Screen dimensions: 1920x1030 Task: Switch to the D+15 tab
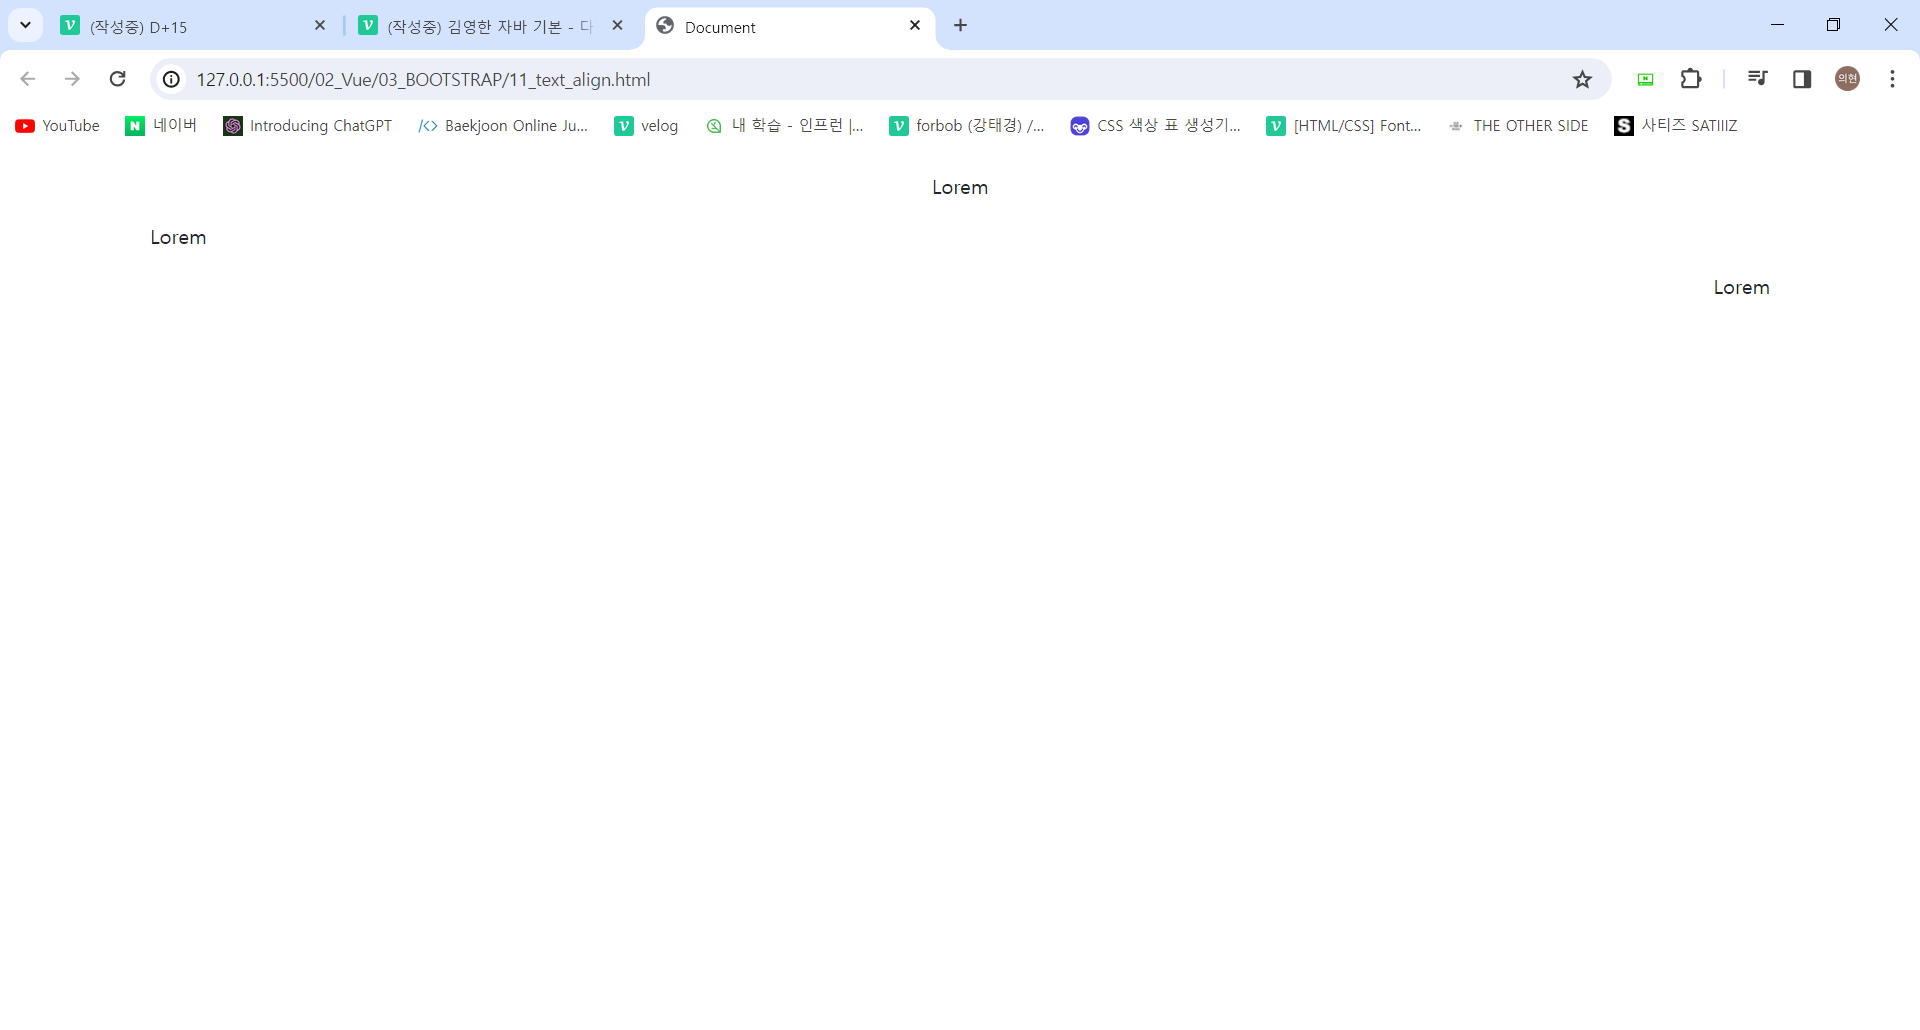point(190,26)
